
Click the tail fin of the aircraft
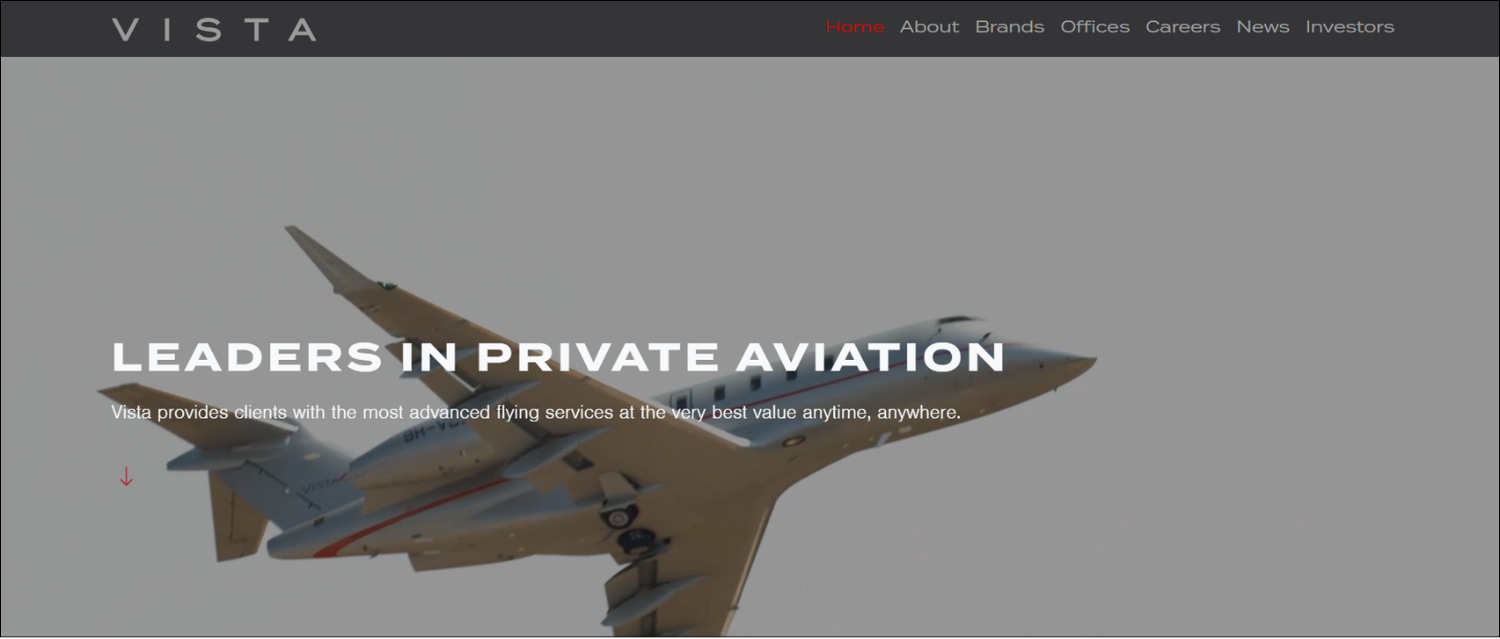[238, 515]
